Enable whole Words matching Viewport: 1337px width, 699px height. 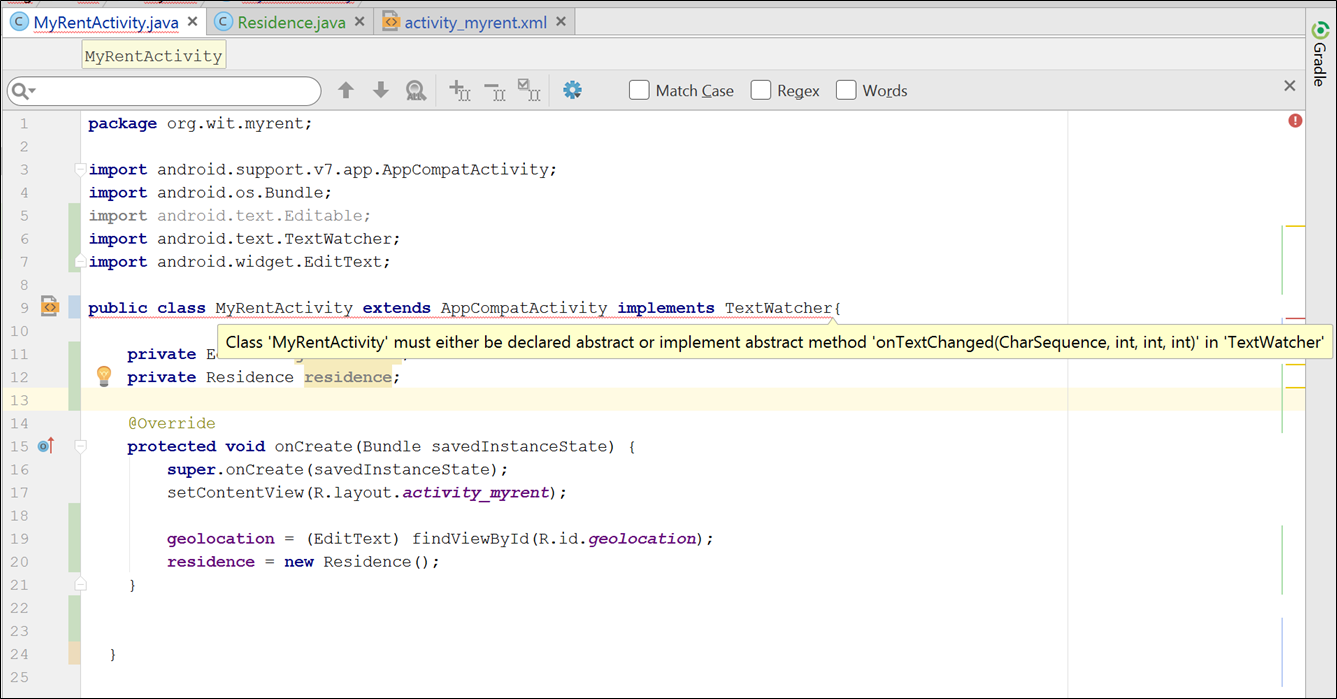click(846, 89)
